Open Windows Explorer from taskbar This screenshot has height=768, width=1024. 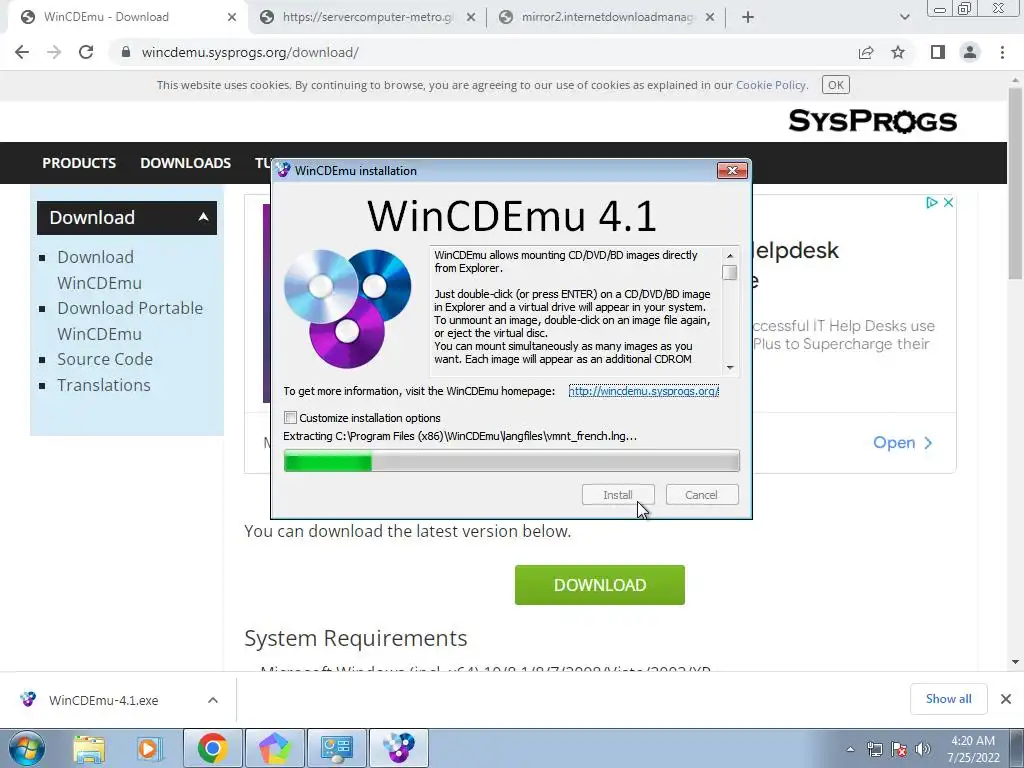pos(89,748)
